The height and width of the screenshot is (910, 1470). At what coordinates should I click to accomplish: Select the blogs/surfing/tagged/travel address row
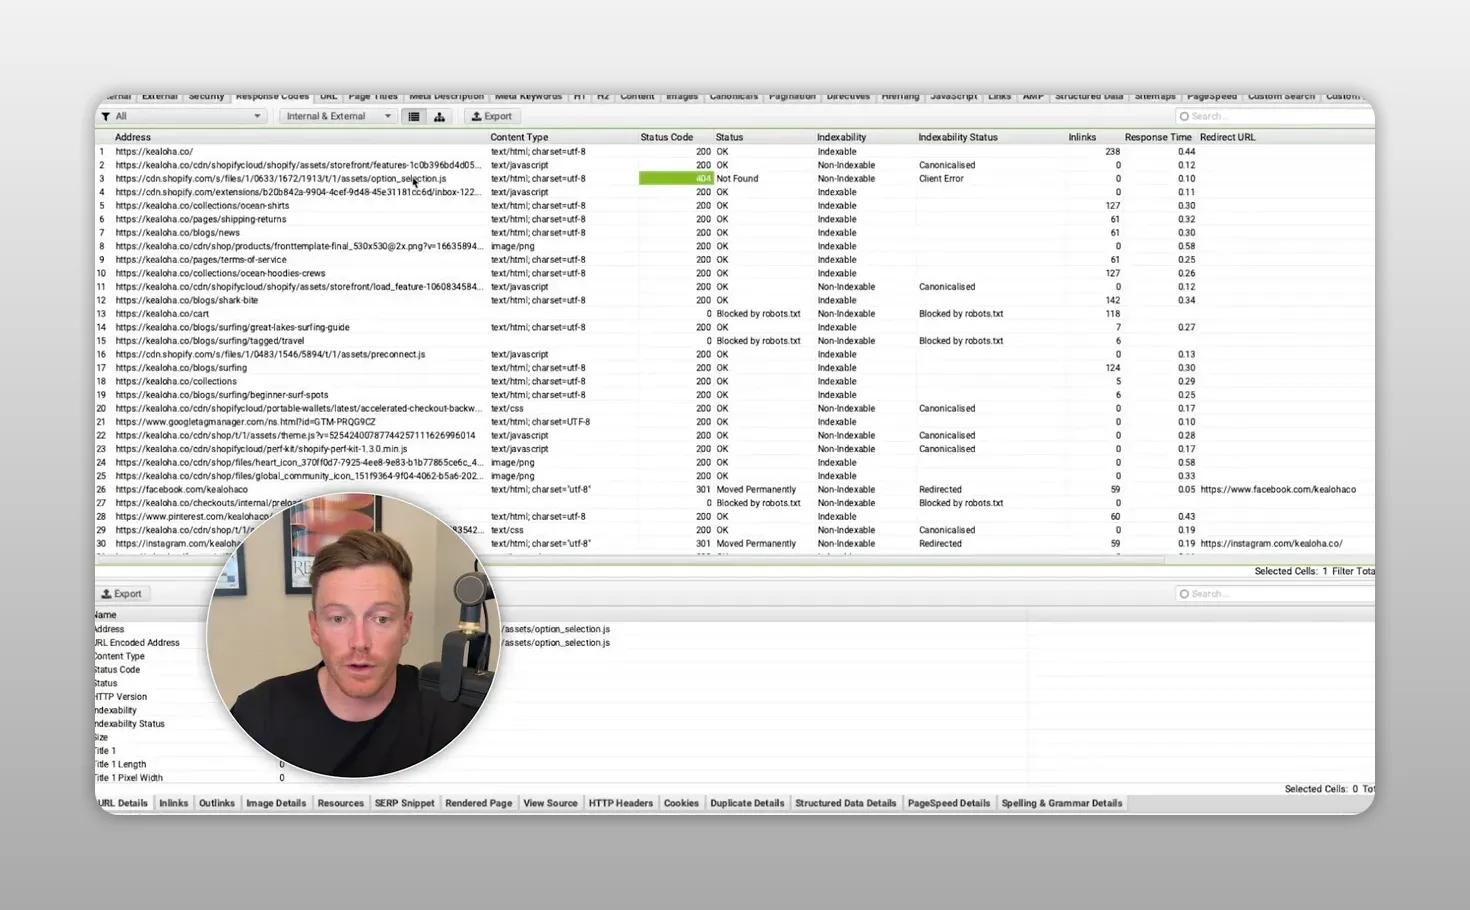[x=210, y=341]
